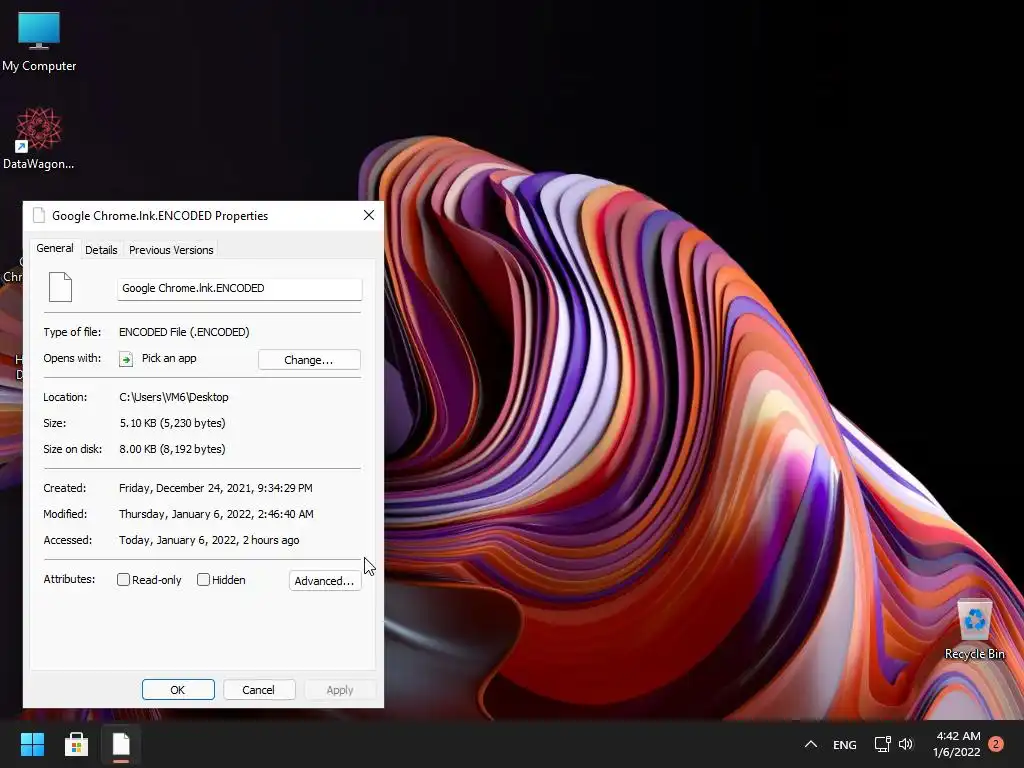Open the volume speaker tray icon
Viewport: 1024px width, 768px height.
click(x=906, y=744)
